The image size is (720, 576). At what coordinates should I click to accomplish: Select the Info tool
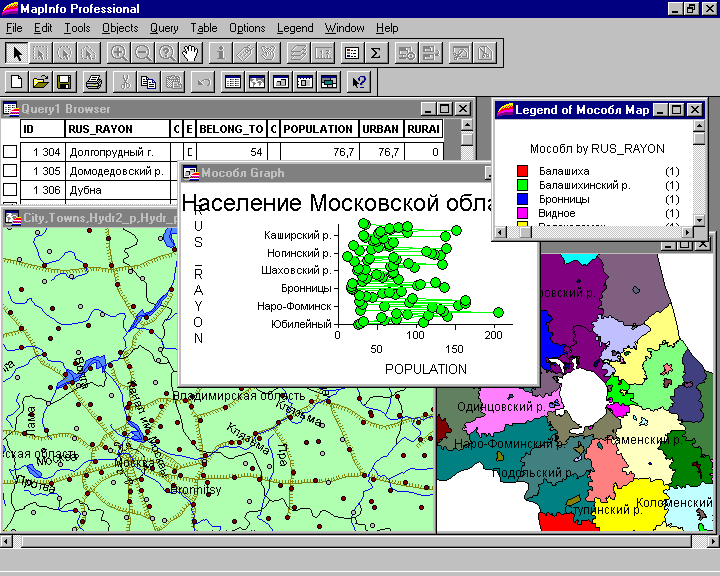[220, 53]
